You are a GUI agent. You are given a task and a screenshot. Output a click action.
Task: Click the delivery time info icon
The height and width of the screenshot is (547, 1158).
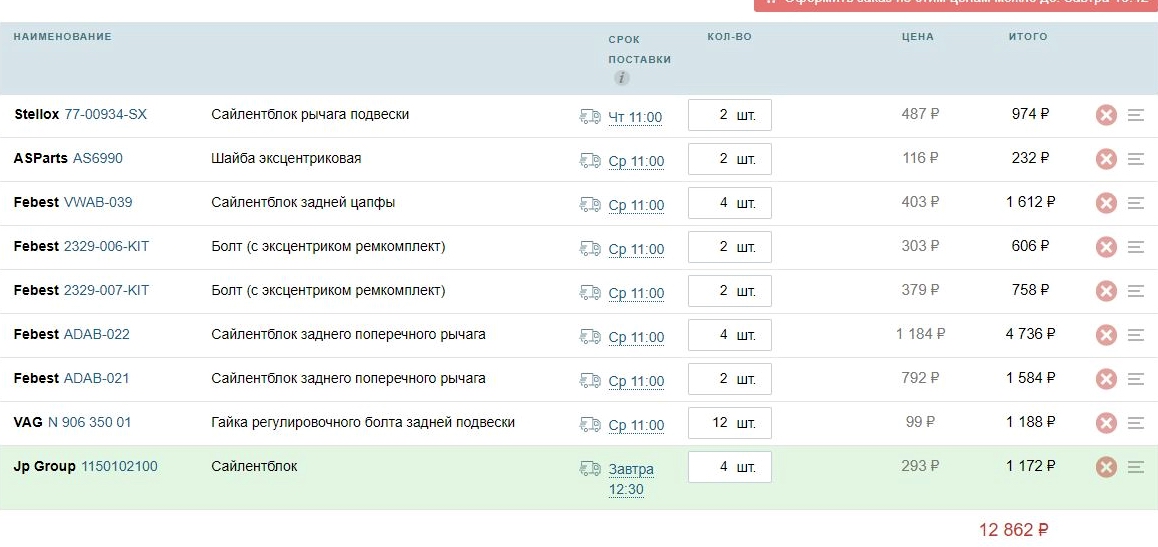click(x=621, y=78)
